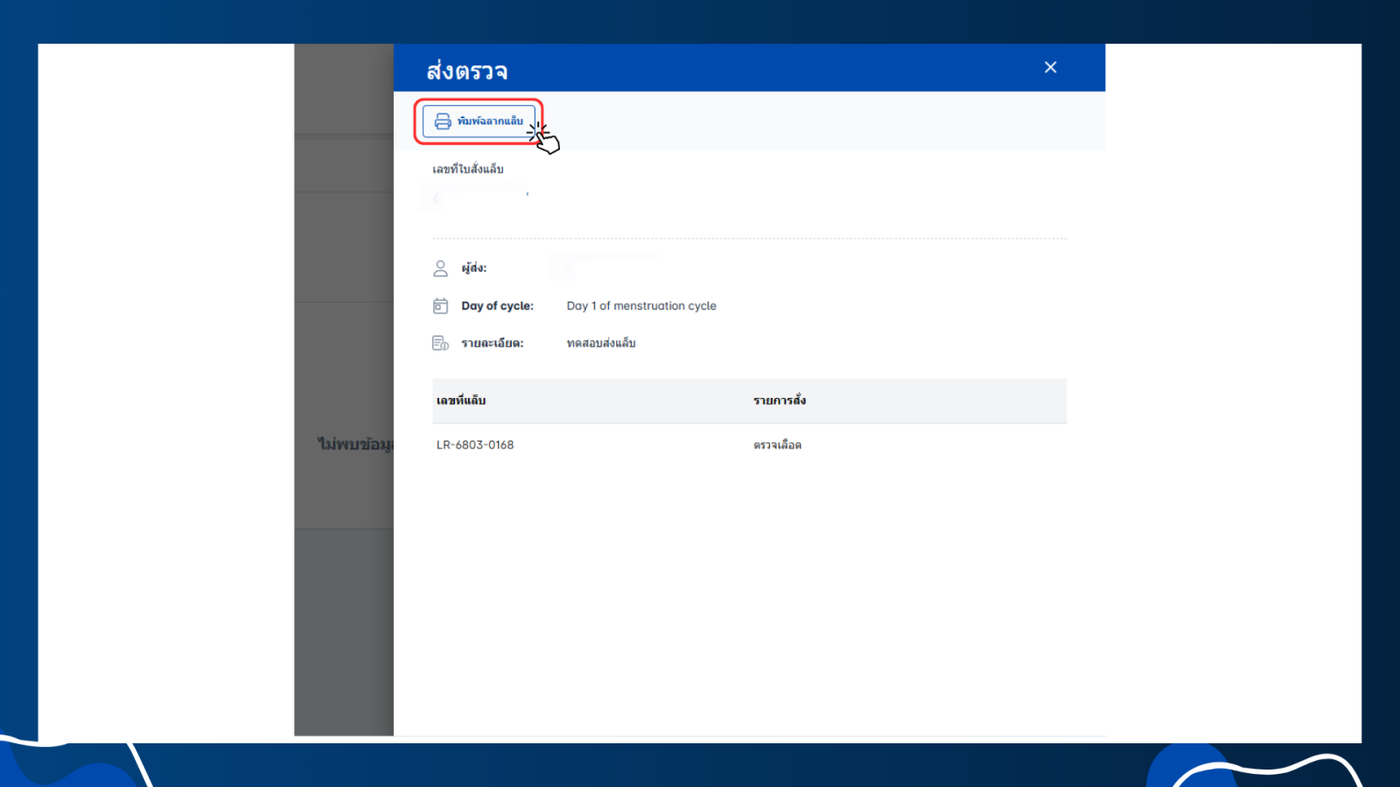The height and width of the screenshot is (787, 1400).
Task: Click the document info icon beside รายละเอียด
Action: [440, 343]
